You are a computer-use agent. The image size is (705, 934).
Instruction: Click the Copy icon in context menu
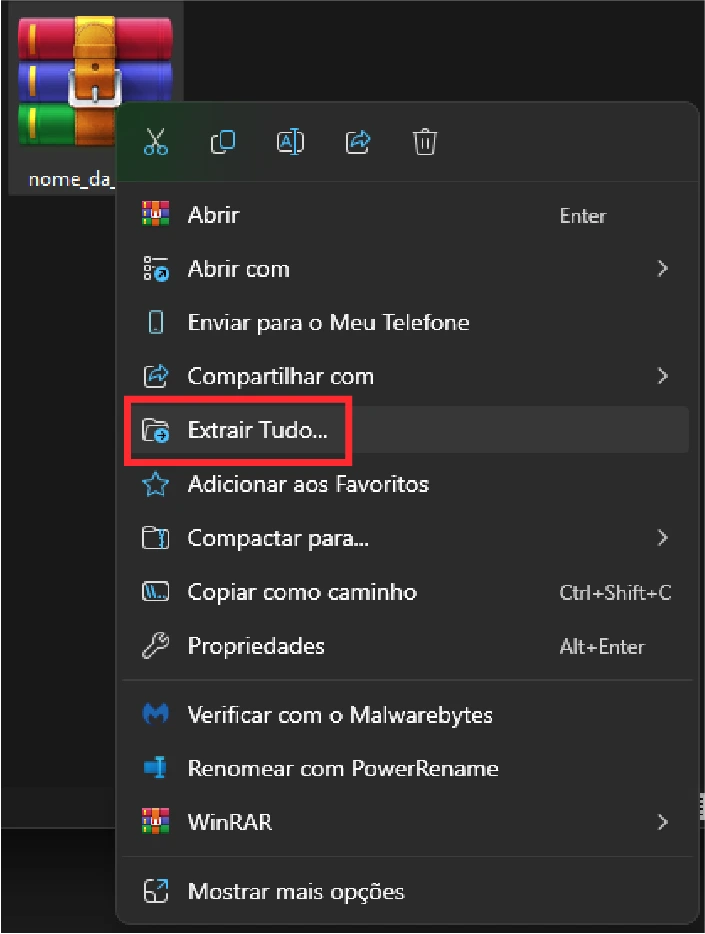223,142
